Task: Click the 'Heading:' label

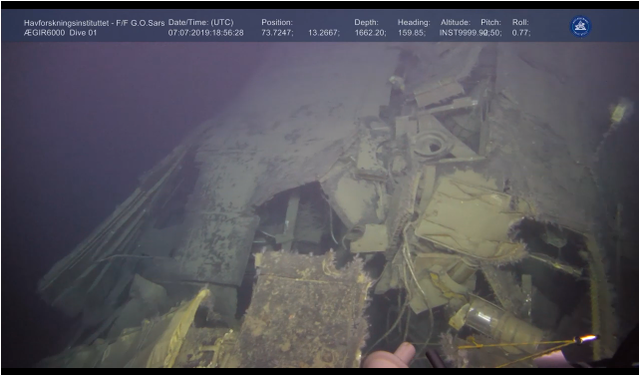Action: [x=414, y=22]
